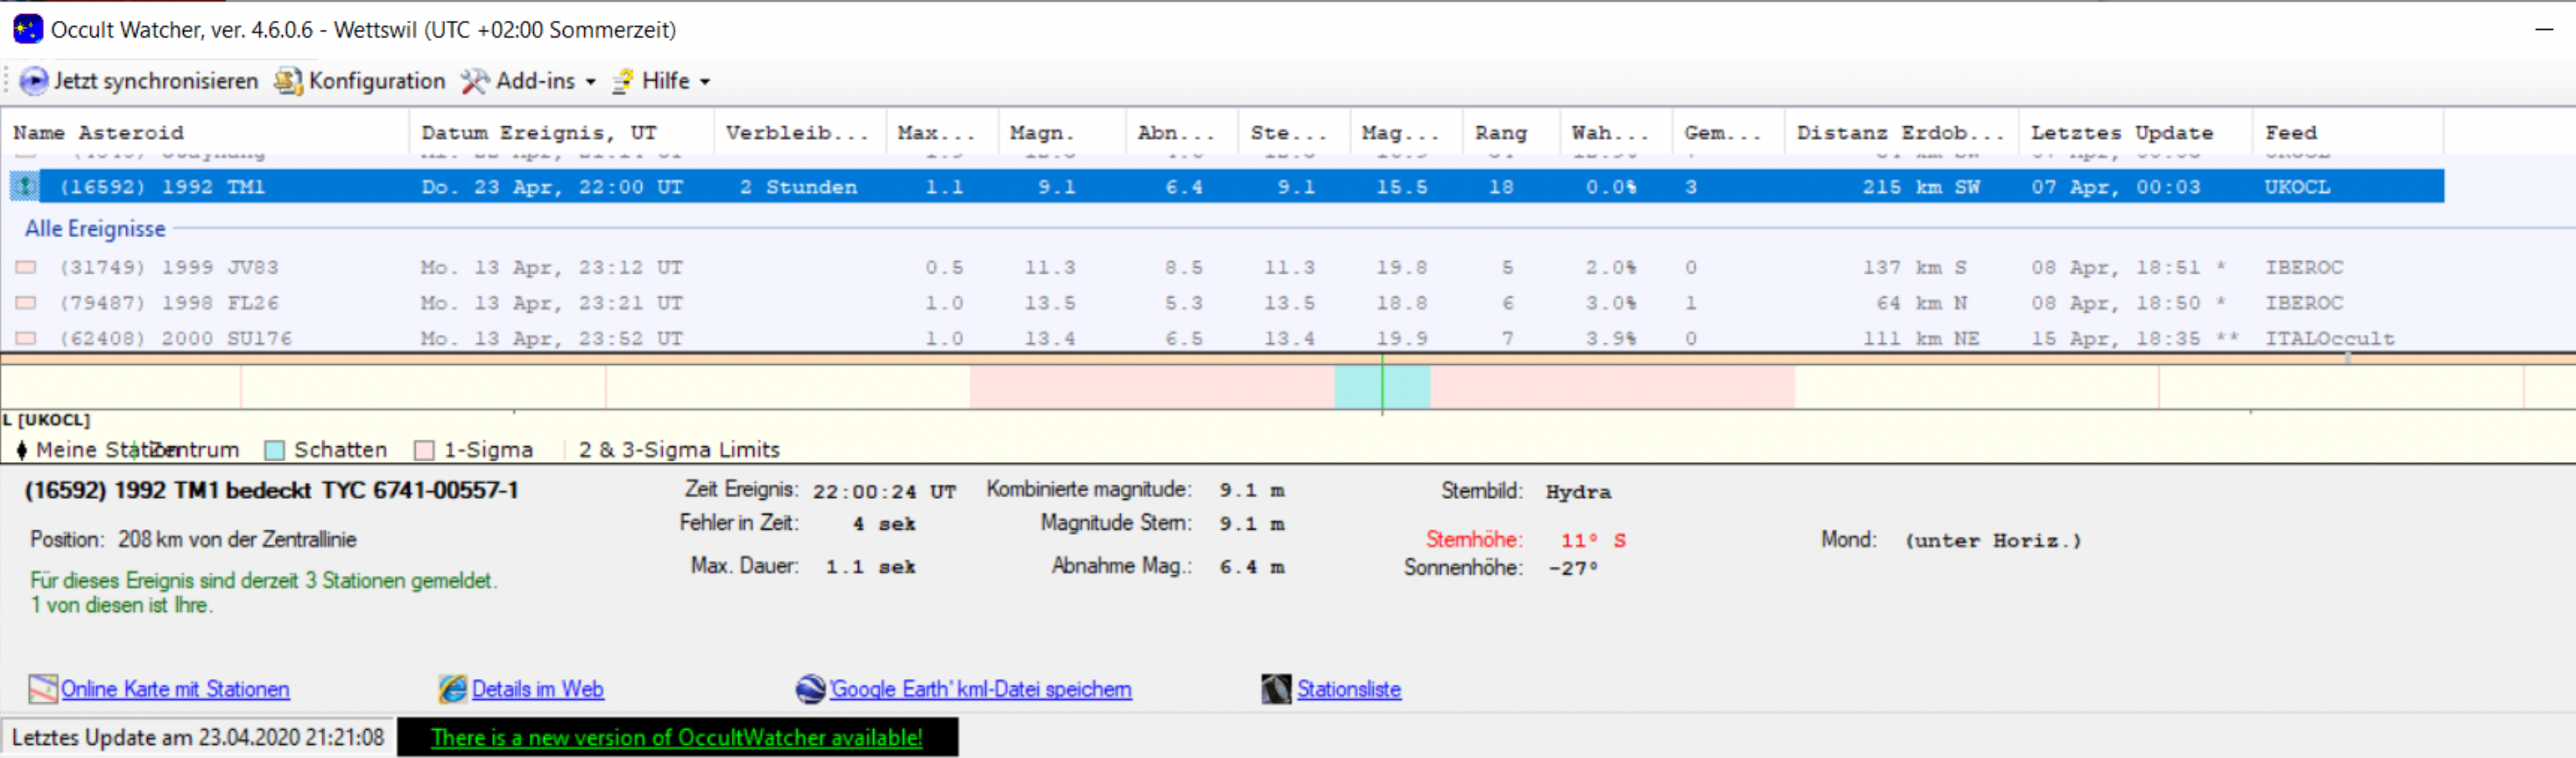2576x758 pixels.
Task: Expand the Hilfe dropdown arrow
Action: click(705, 82)
